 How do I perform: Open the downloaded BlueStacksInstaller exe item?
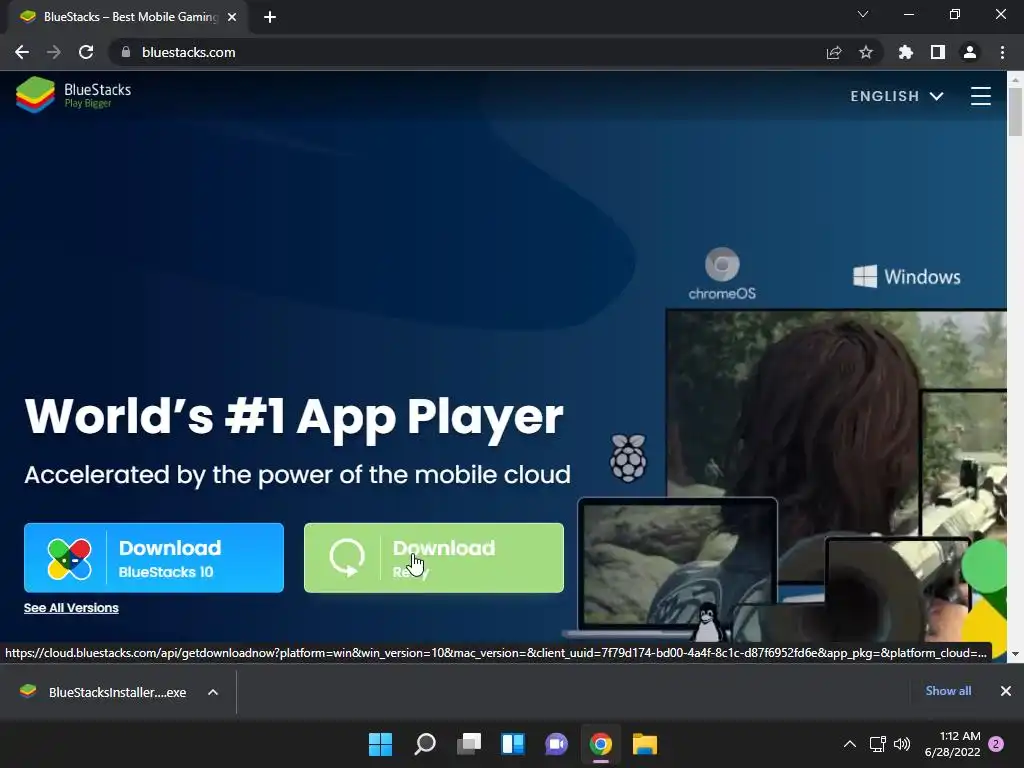pos(103,692)
